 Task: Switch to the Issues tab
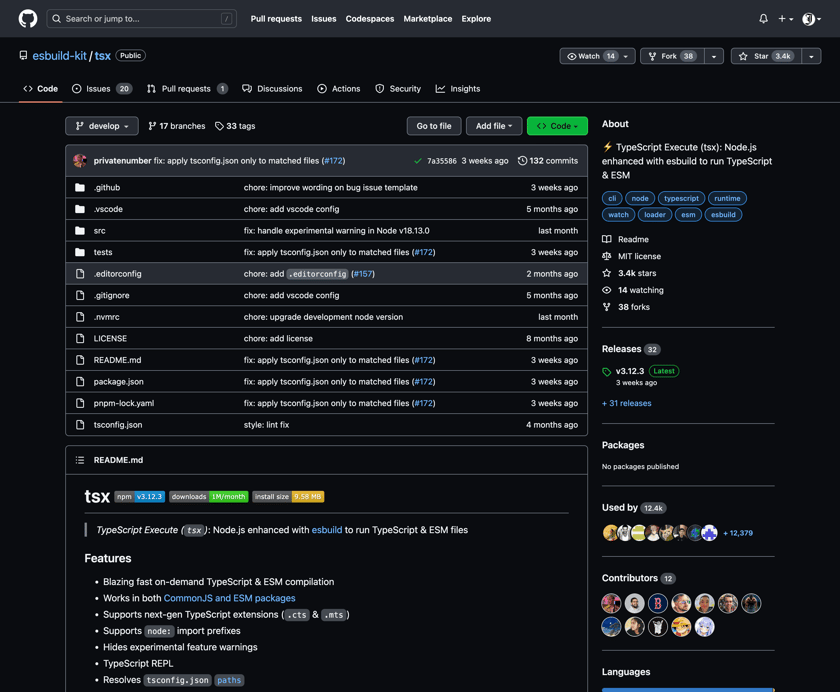102,89
